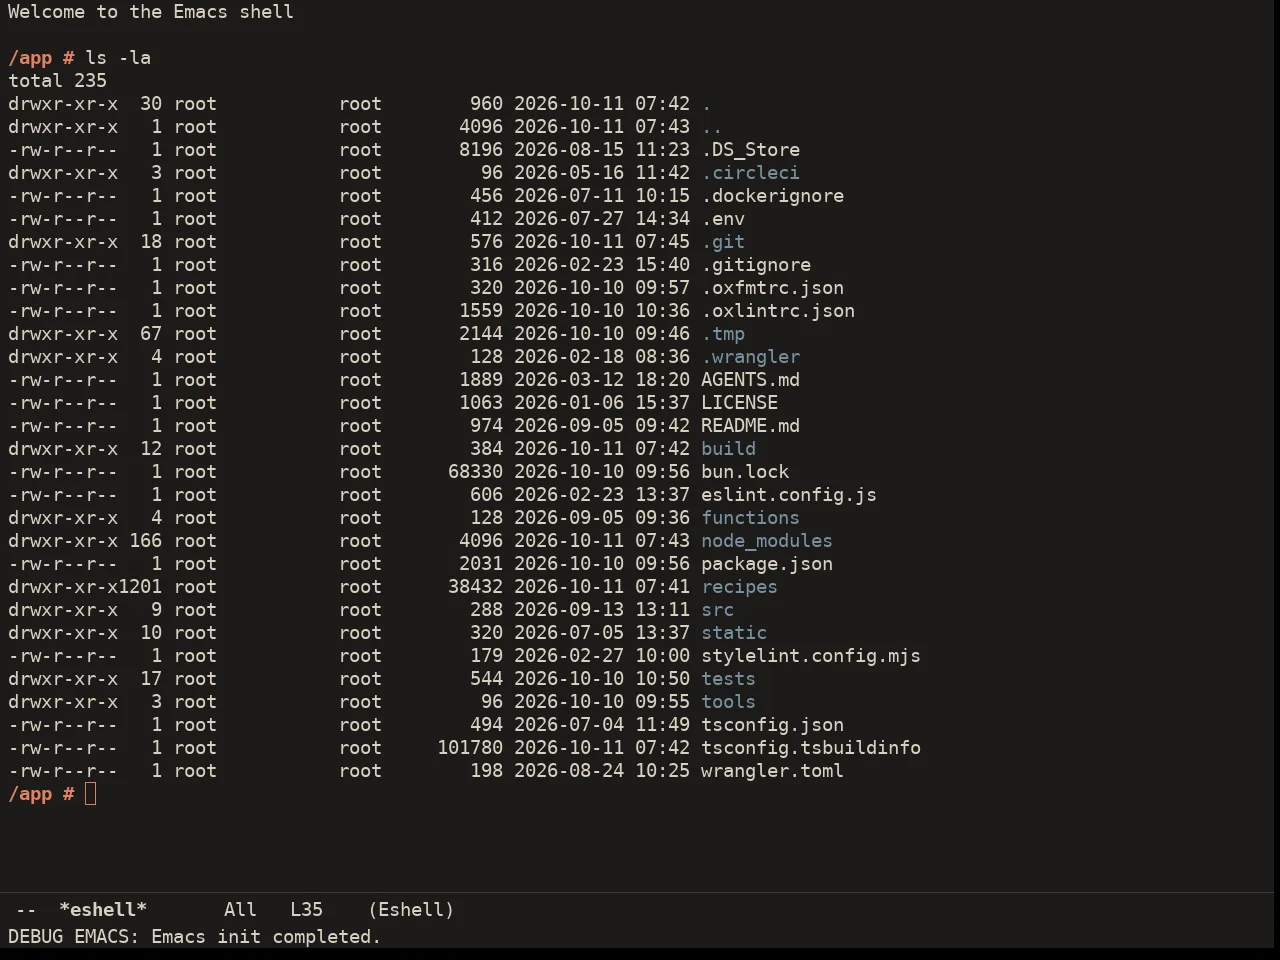Screen dimensions: 1280x960
Task: Click the eslint.config.js file name
Action: coord(789,495)
